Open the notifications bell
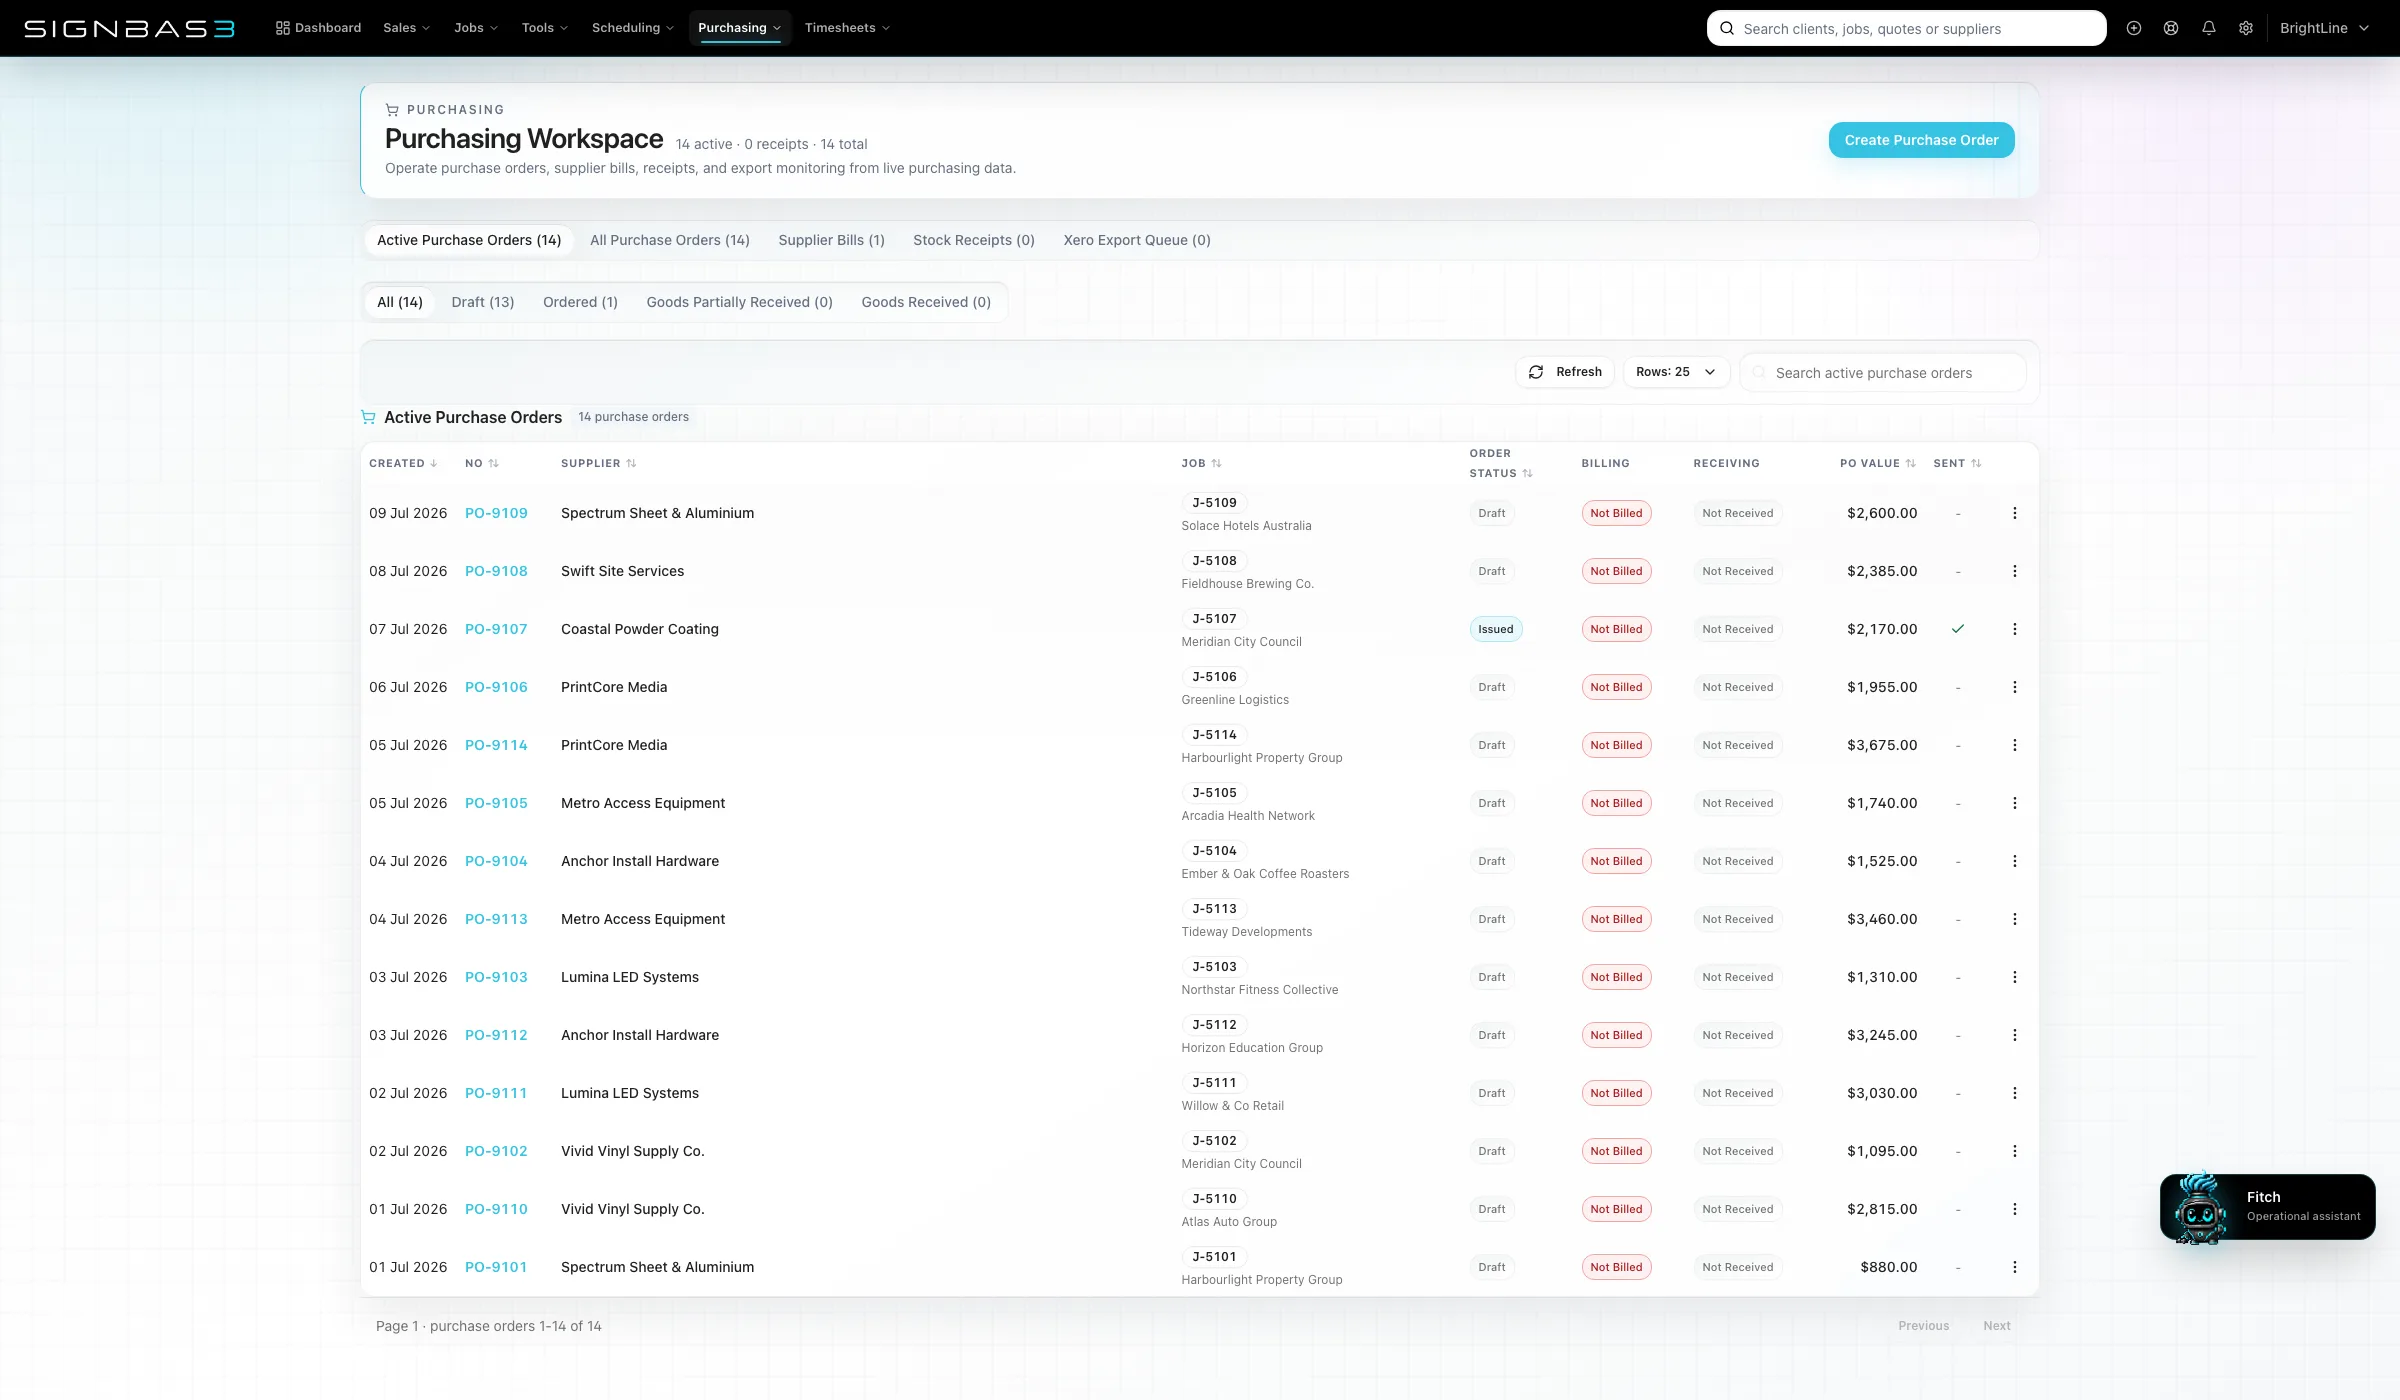The height and width of the screenshot is (1400, 2400). click(x=2209, y=28)
